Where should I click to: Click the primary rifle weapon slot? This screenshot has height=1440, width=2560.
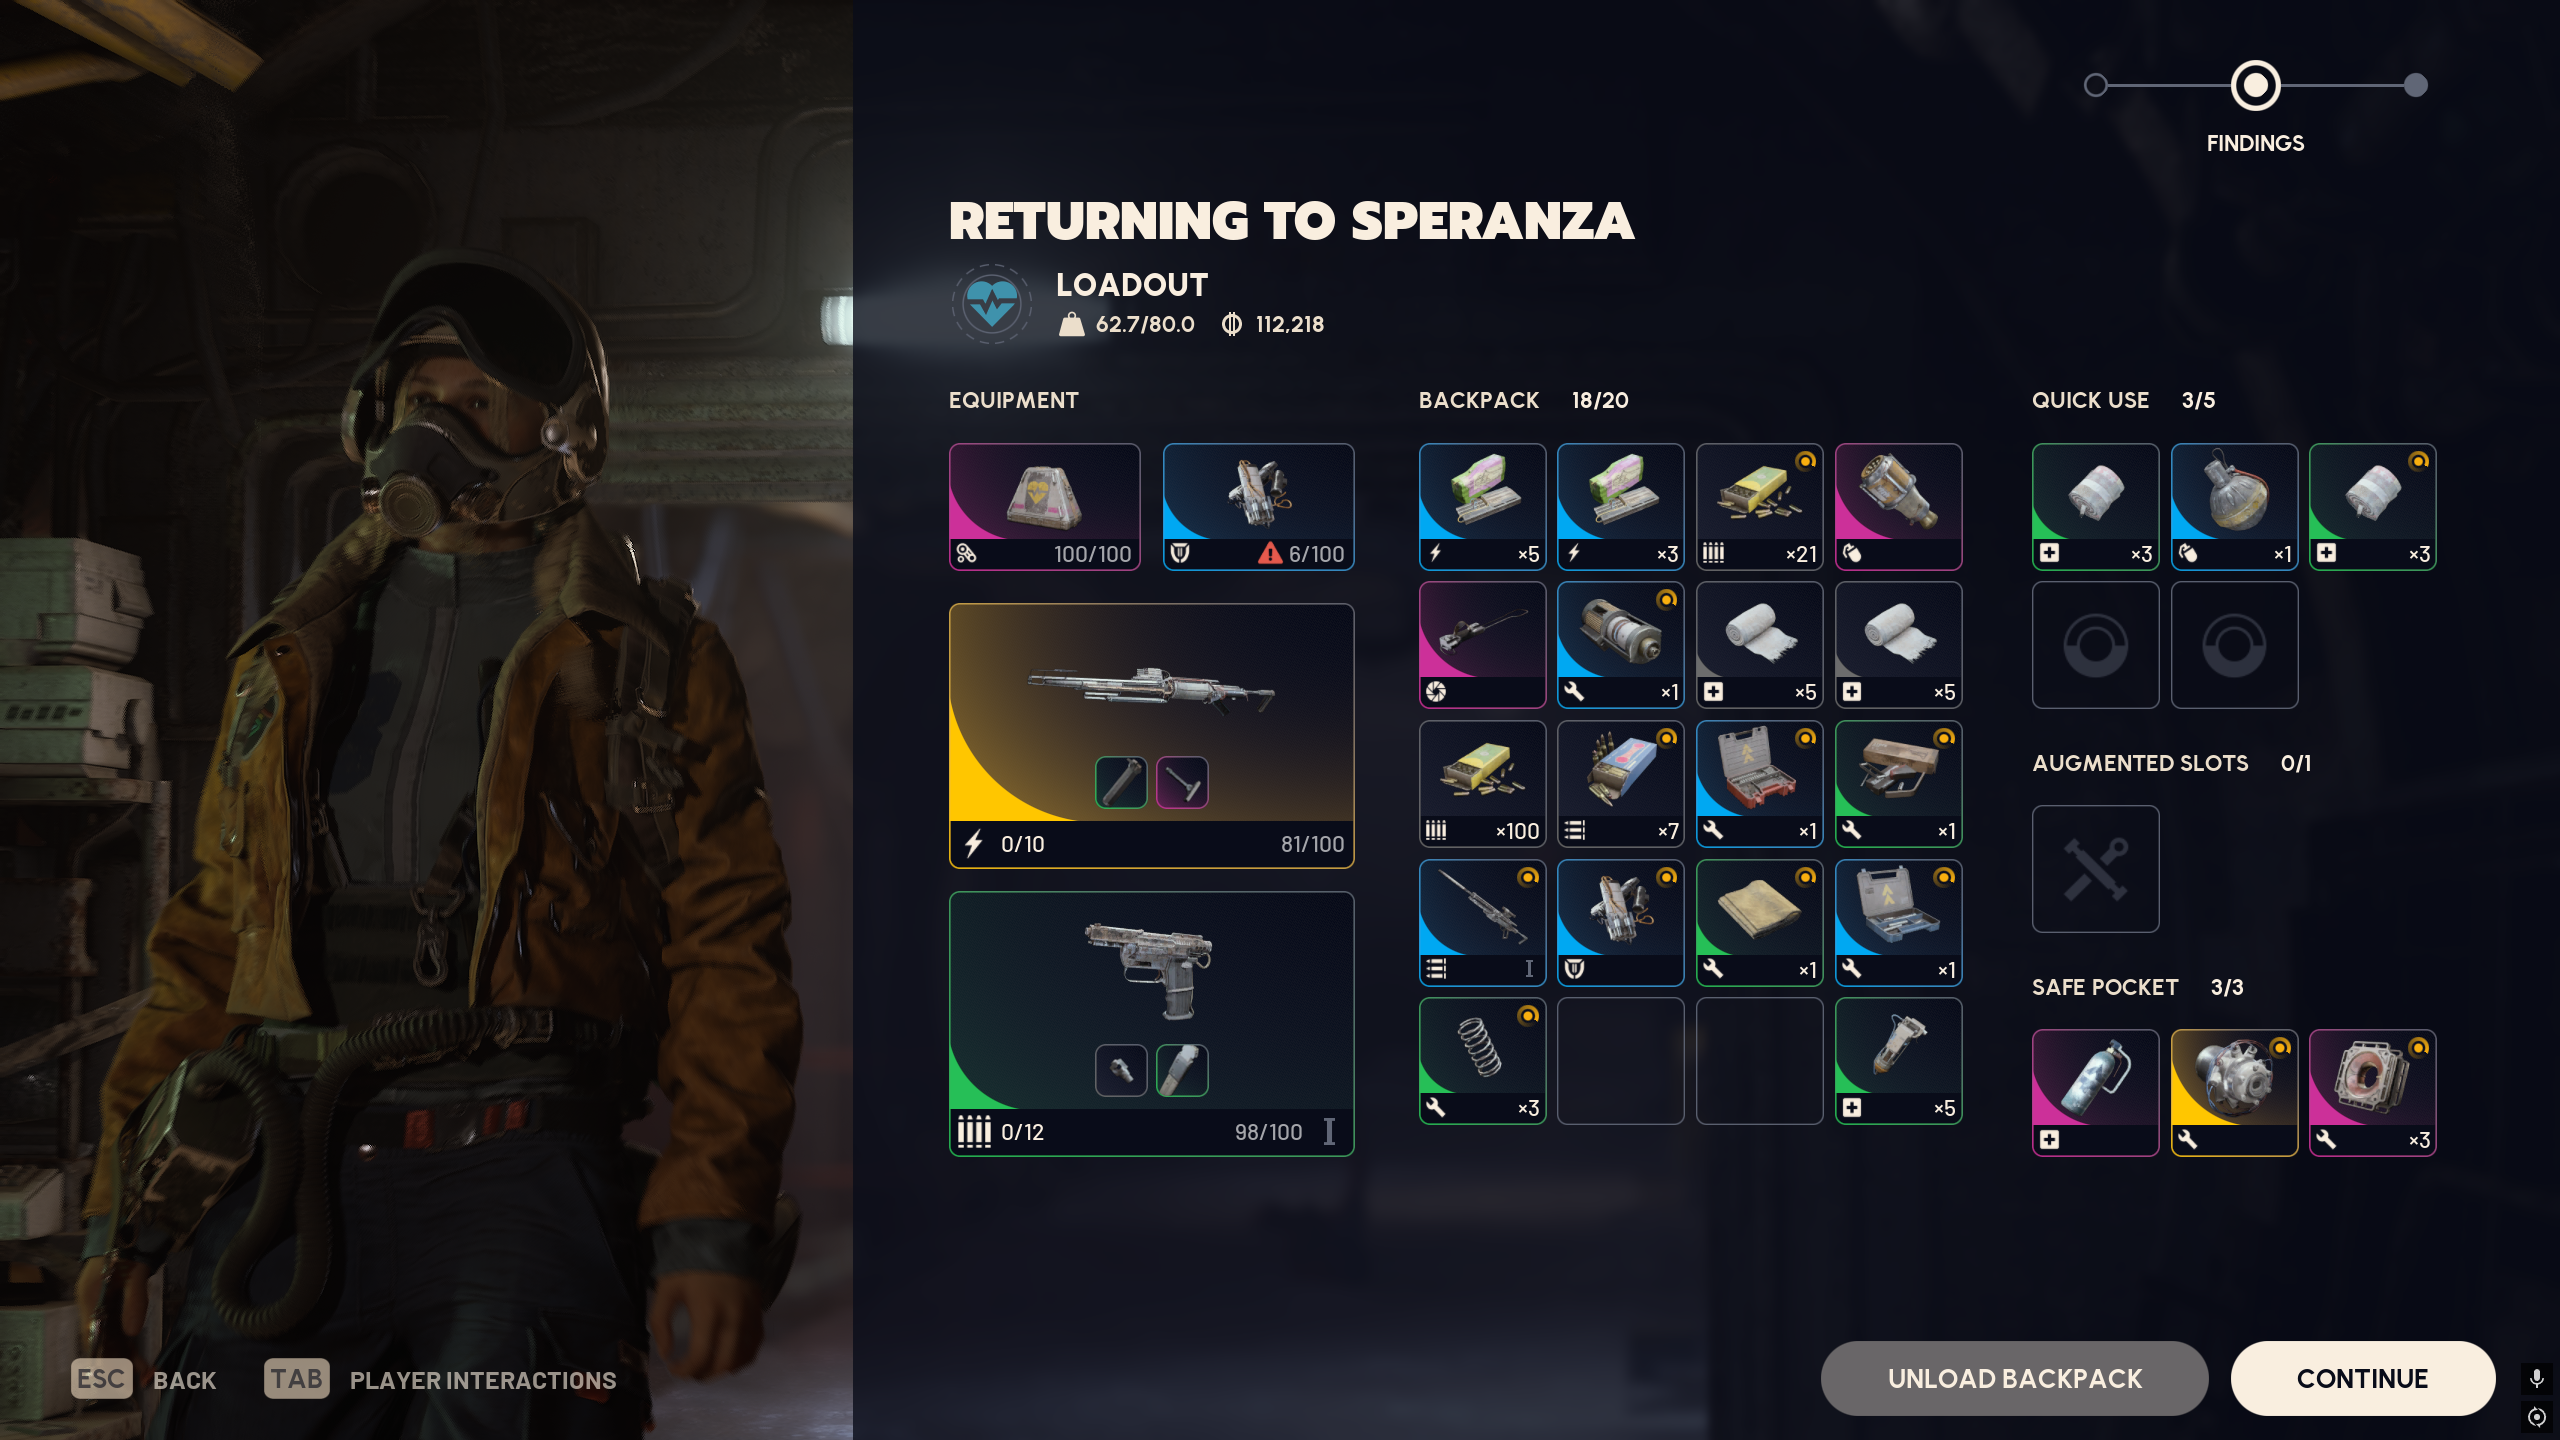1151,735
